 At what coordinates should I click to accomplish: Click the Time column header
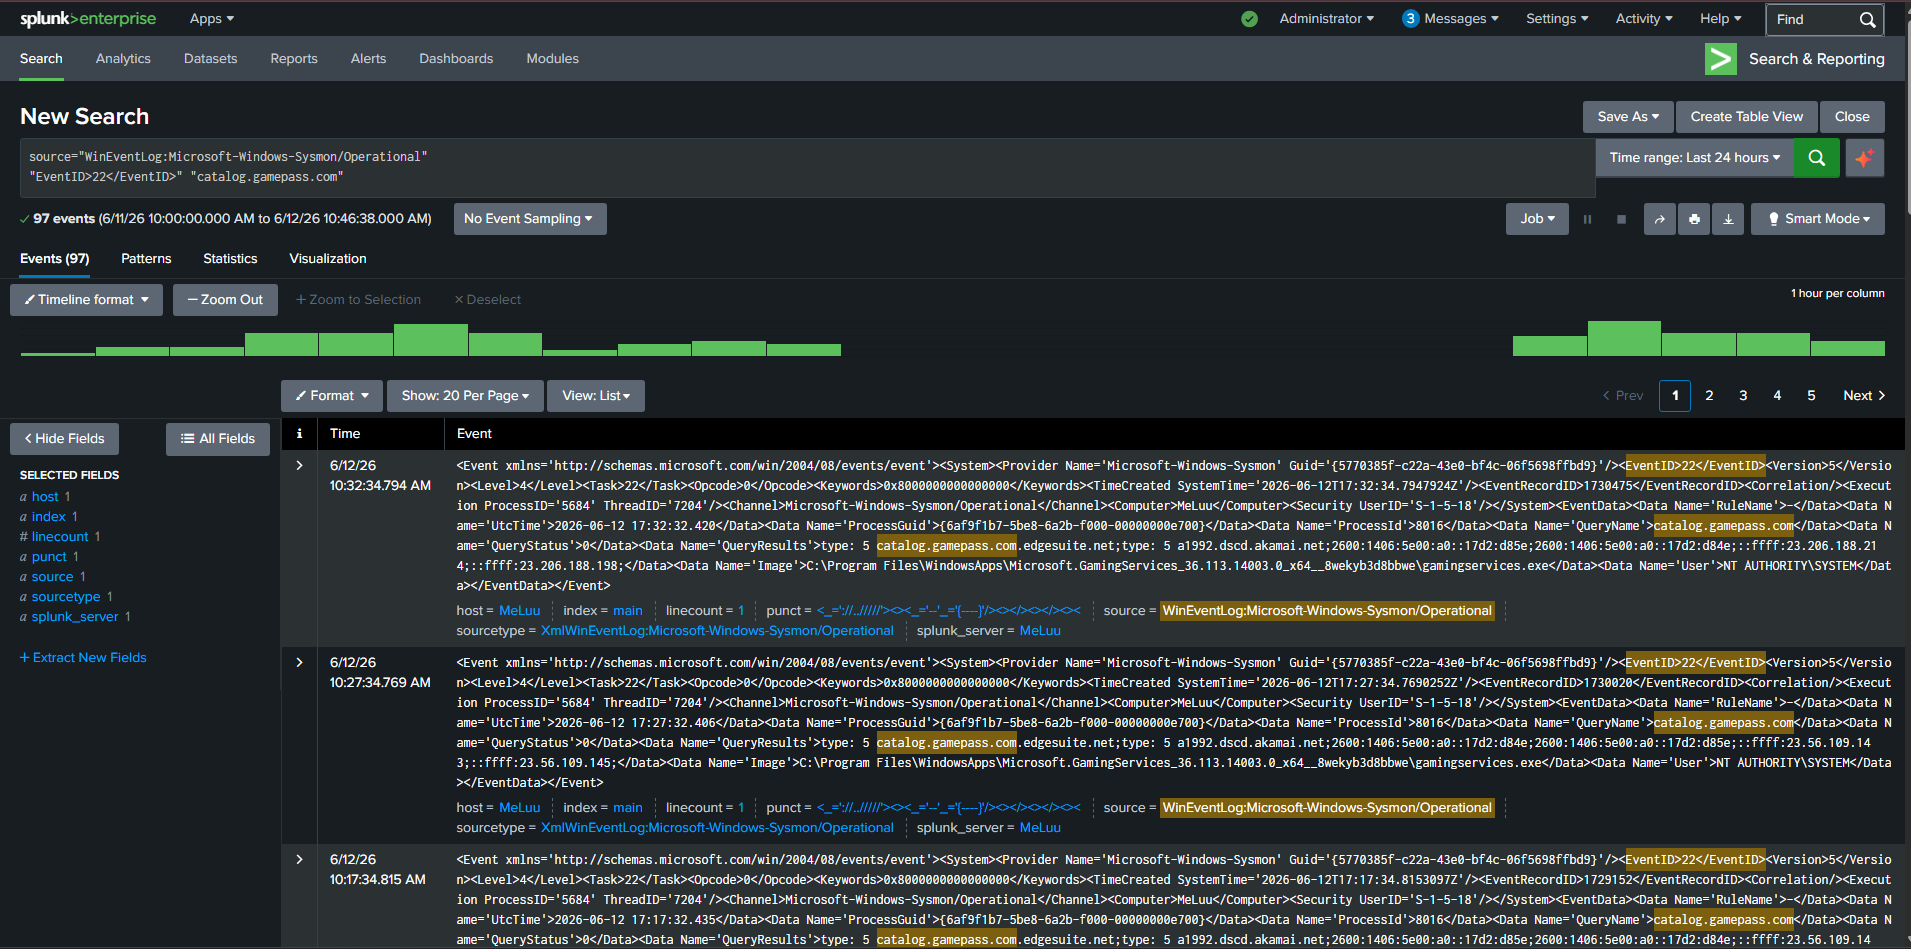(x=345, y=434)
